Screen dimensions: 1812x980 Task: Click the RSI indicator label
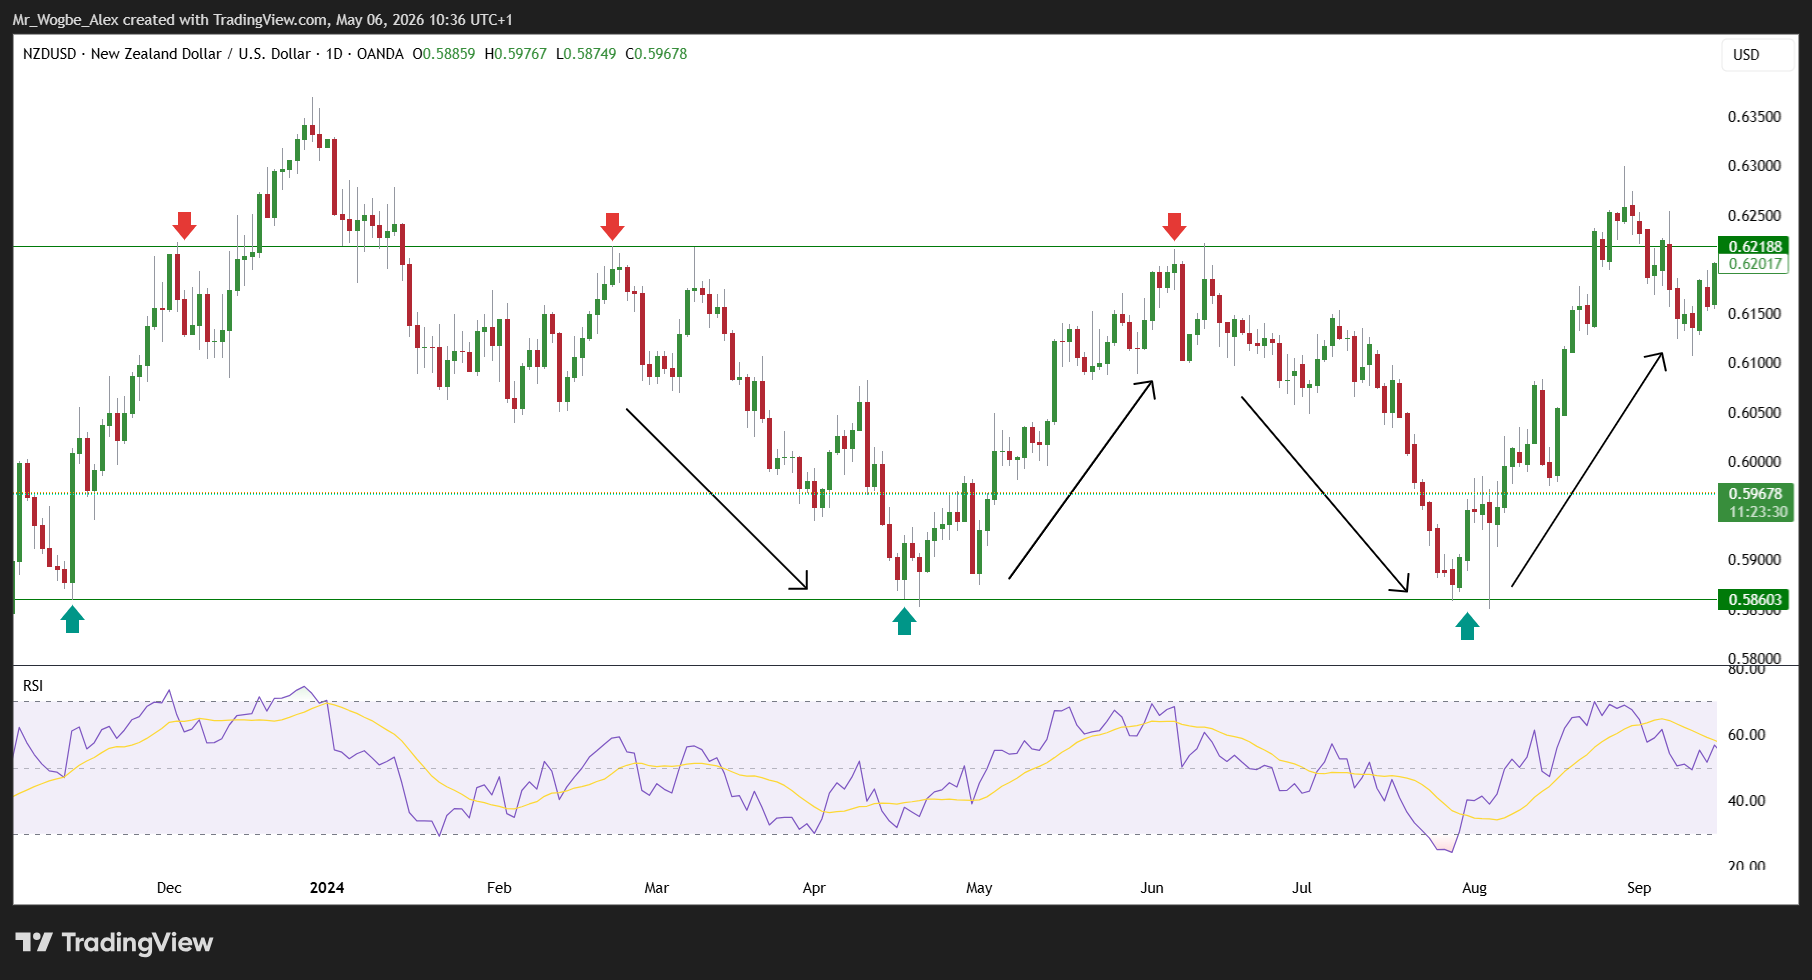[33, 686]
